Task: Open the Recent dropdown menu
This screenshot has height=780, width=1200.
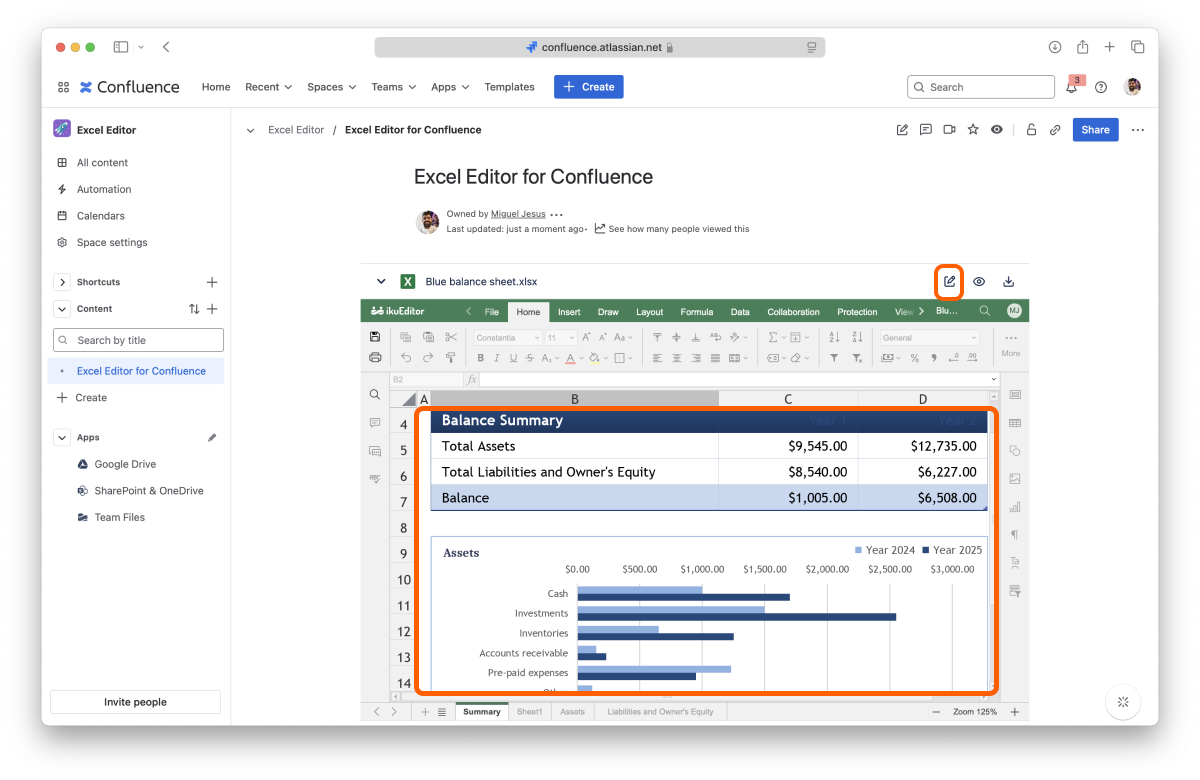Action: click(x=269, y=87)
